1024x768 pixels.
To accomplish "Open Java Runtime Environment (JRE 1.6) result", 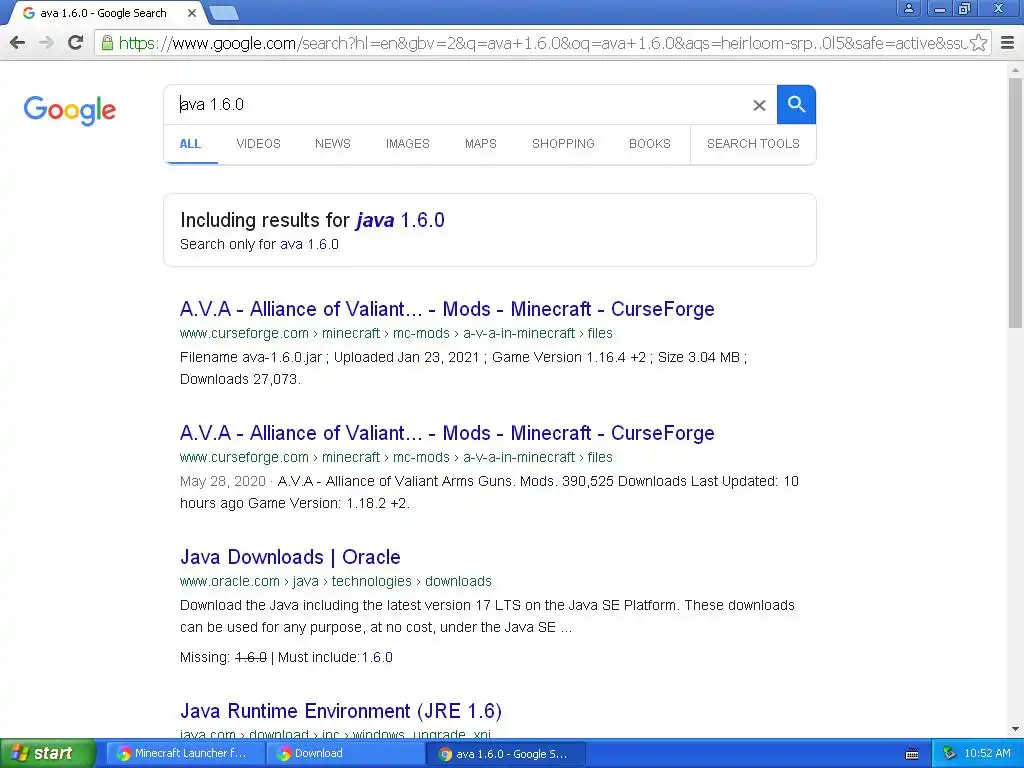I will tap(341, 711).
